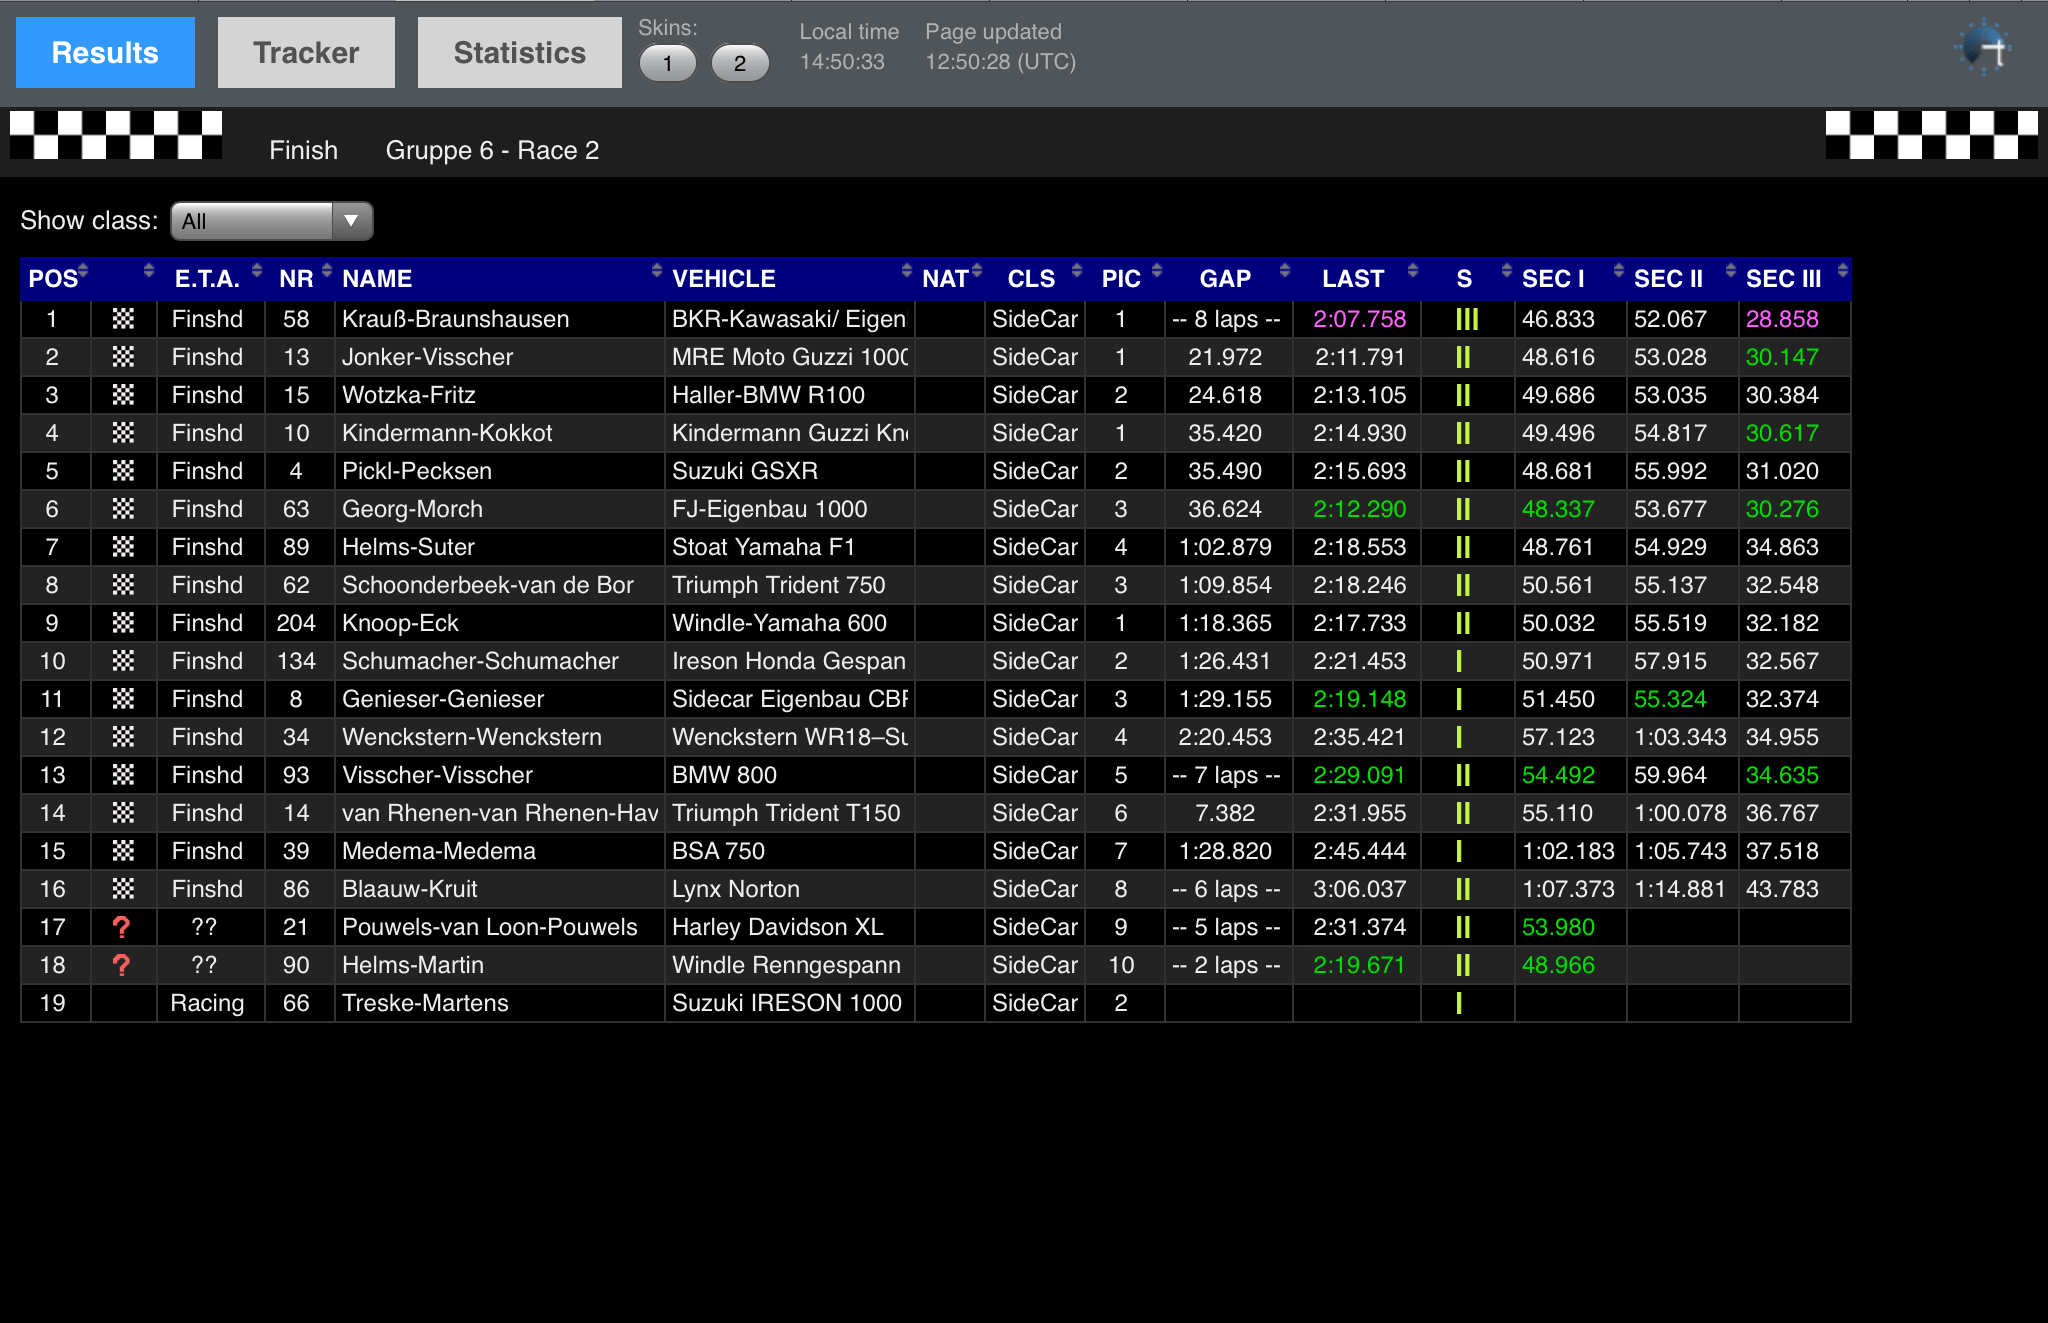
Task: Click the pink sector time '28.858'
Action: (1782, 319)
